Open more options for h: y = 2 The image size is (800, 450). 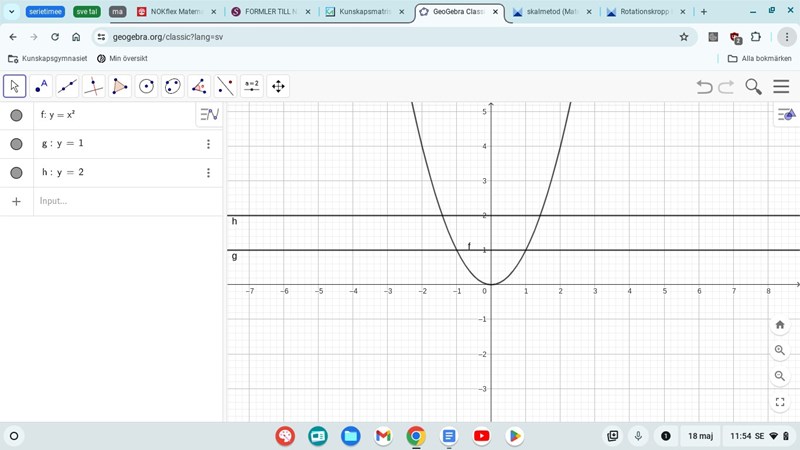tap(208, 173)
